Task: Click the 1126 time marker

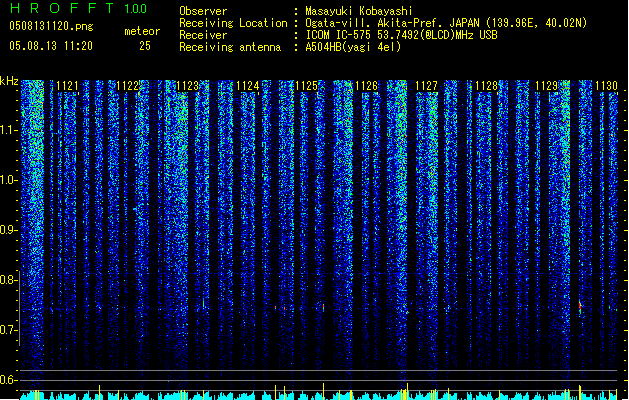Action: pyautogui.click(x=367, y=86)
